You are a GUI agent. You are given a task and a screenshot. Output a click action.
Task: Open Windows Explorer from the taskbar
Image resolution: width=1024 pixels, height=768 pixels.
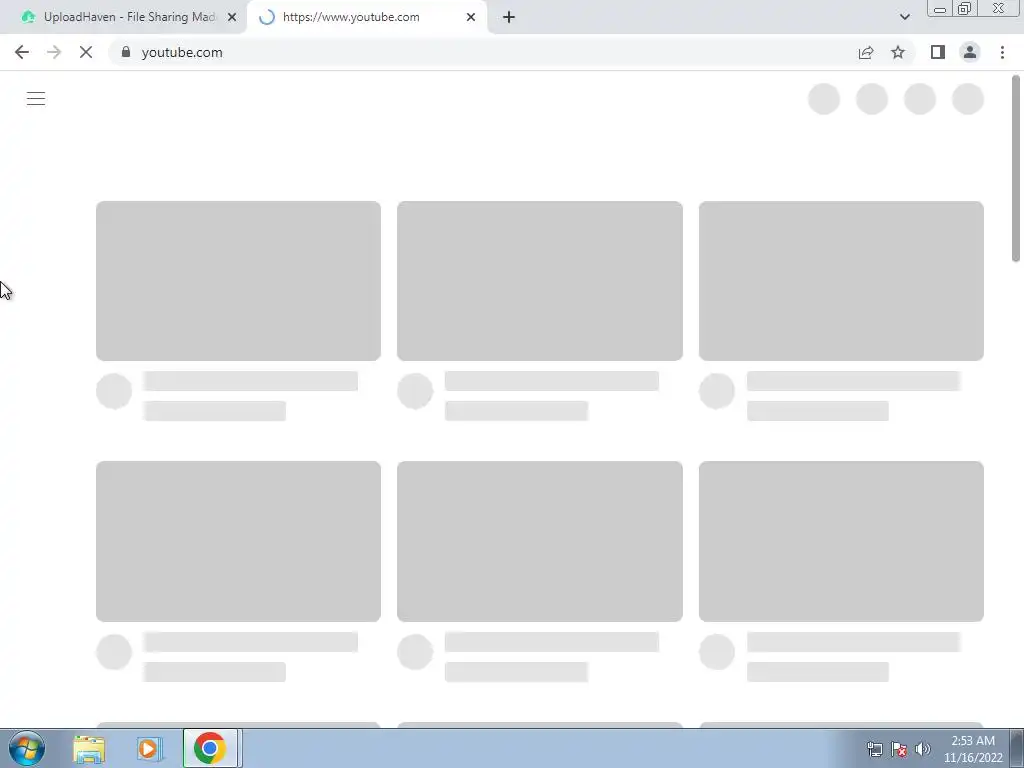pos(89,748)
